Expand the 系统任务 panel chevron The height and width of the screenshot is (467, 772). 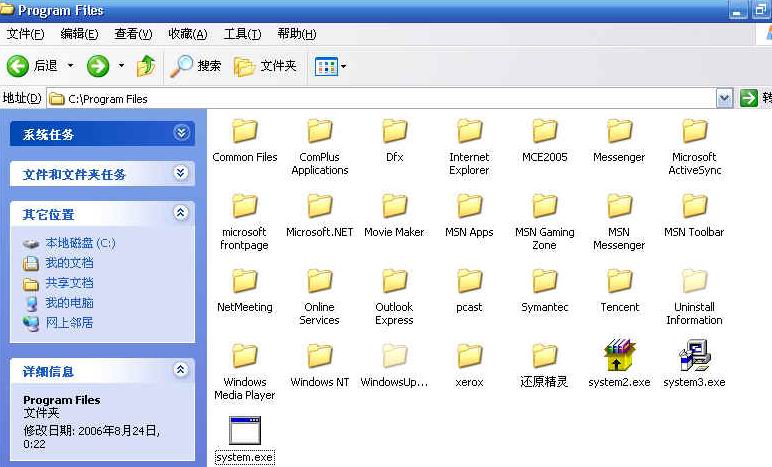pyautogui.click(x=181, y=133)
